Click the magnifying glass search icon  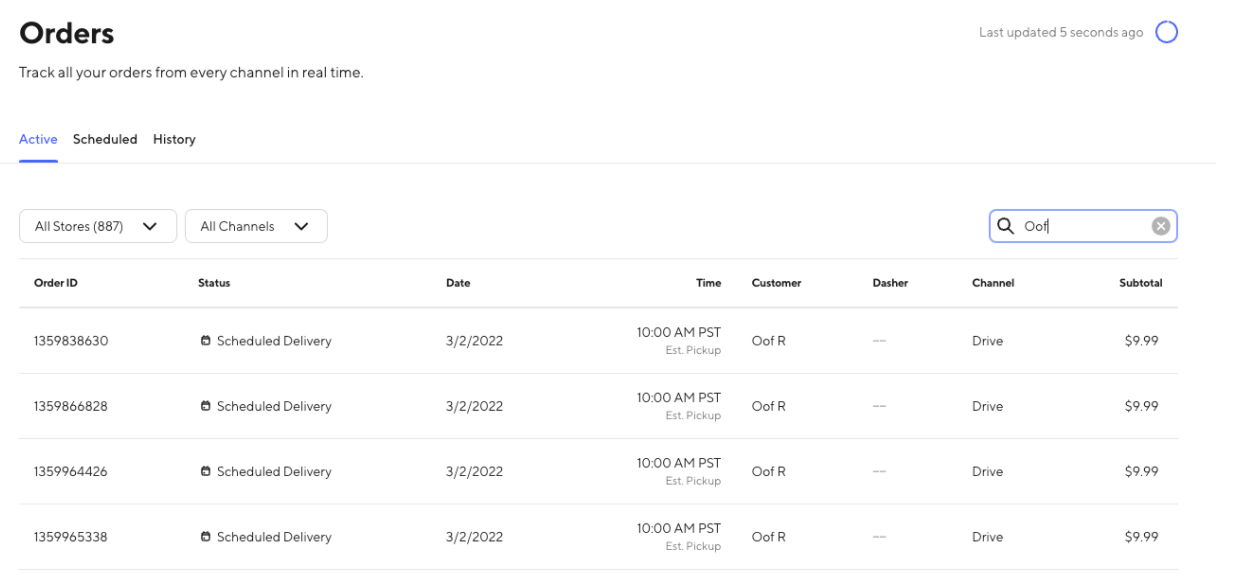1005,226
